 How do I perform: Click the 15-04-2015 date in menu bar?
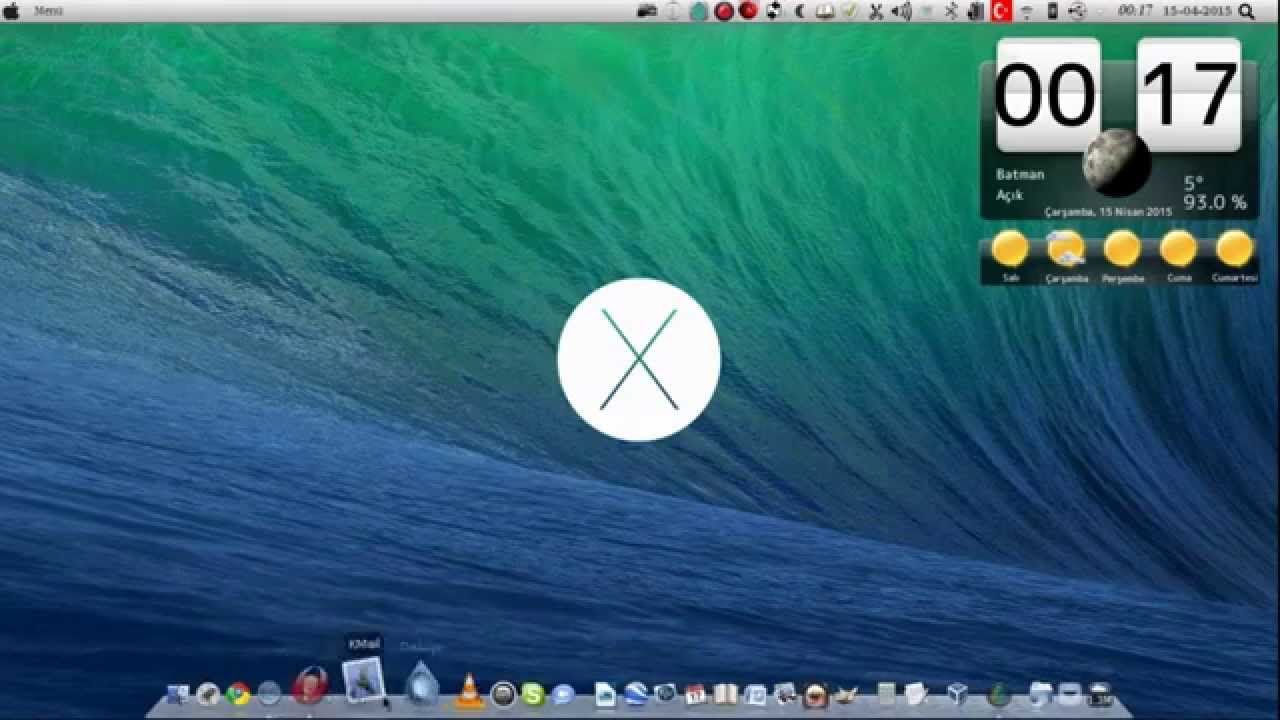coord(1197,10)
